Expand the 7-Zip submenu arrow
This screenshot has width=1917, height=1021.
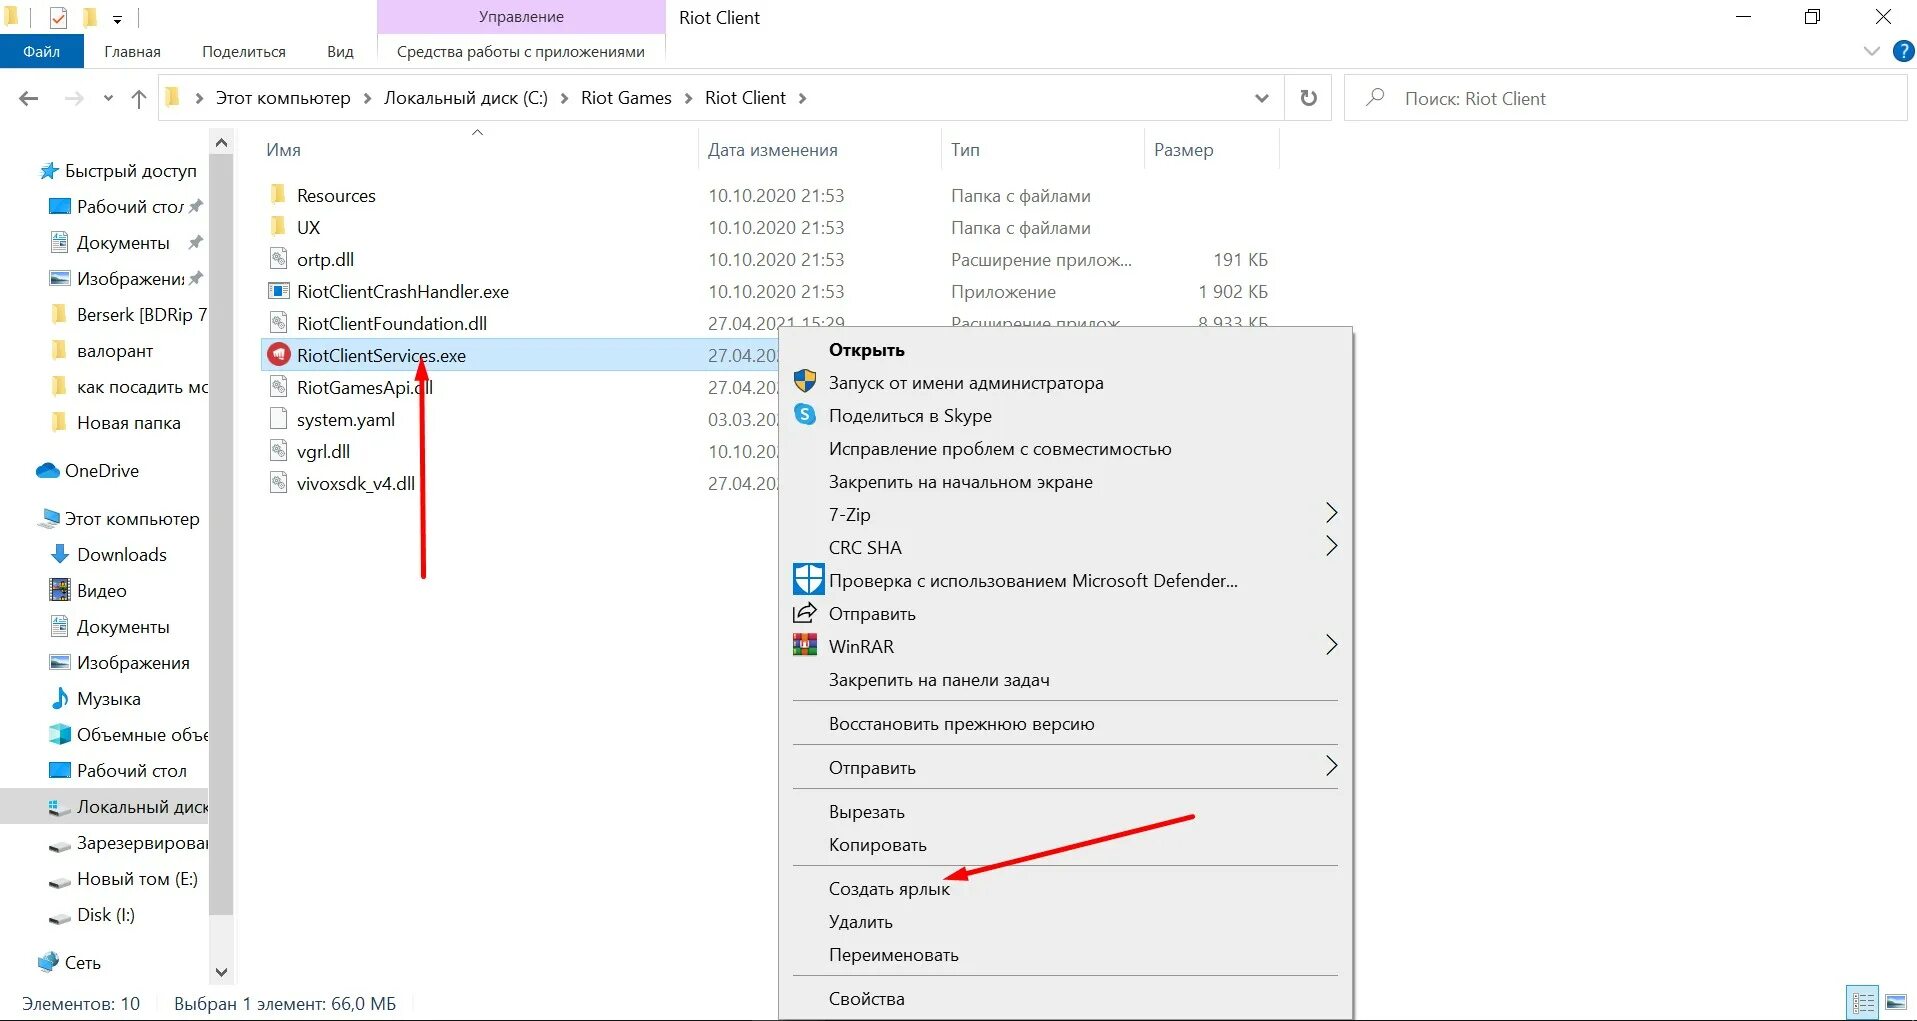[1331, 513]
